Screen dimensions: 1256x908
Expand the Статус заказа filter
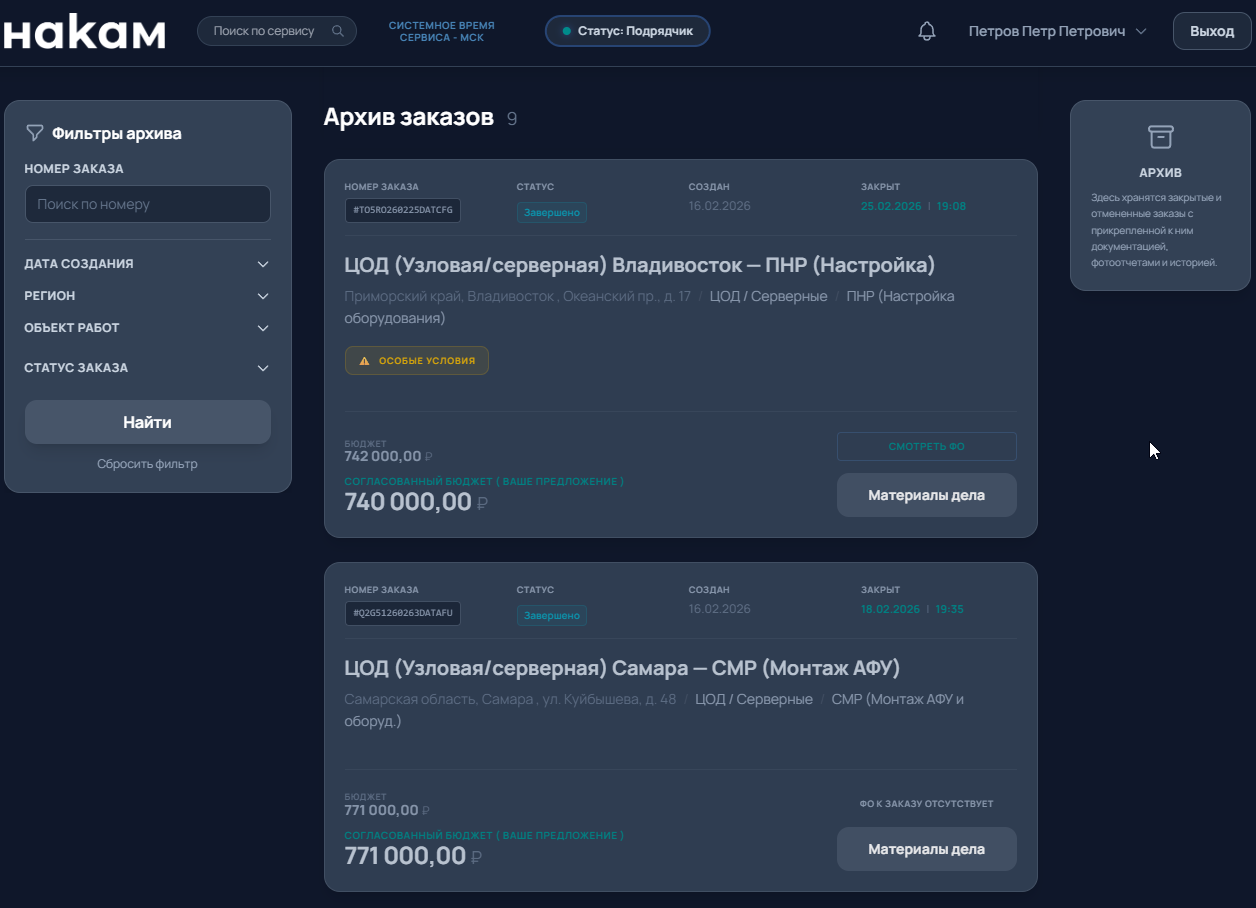pyautogui.click(x=148, y=368)
